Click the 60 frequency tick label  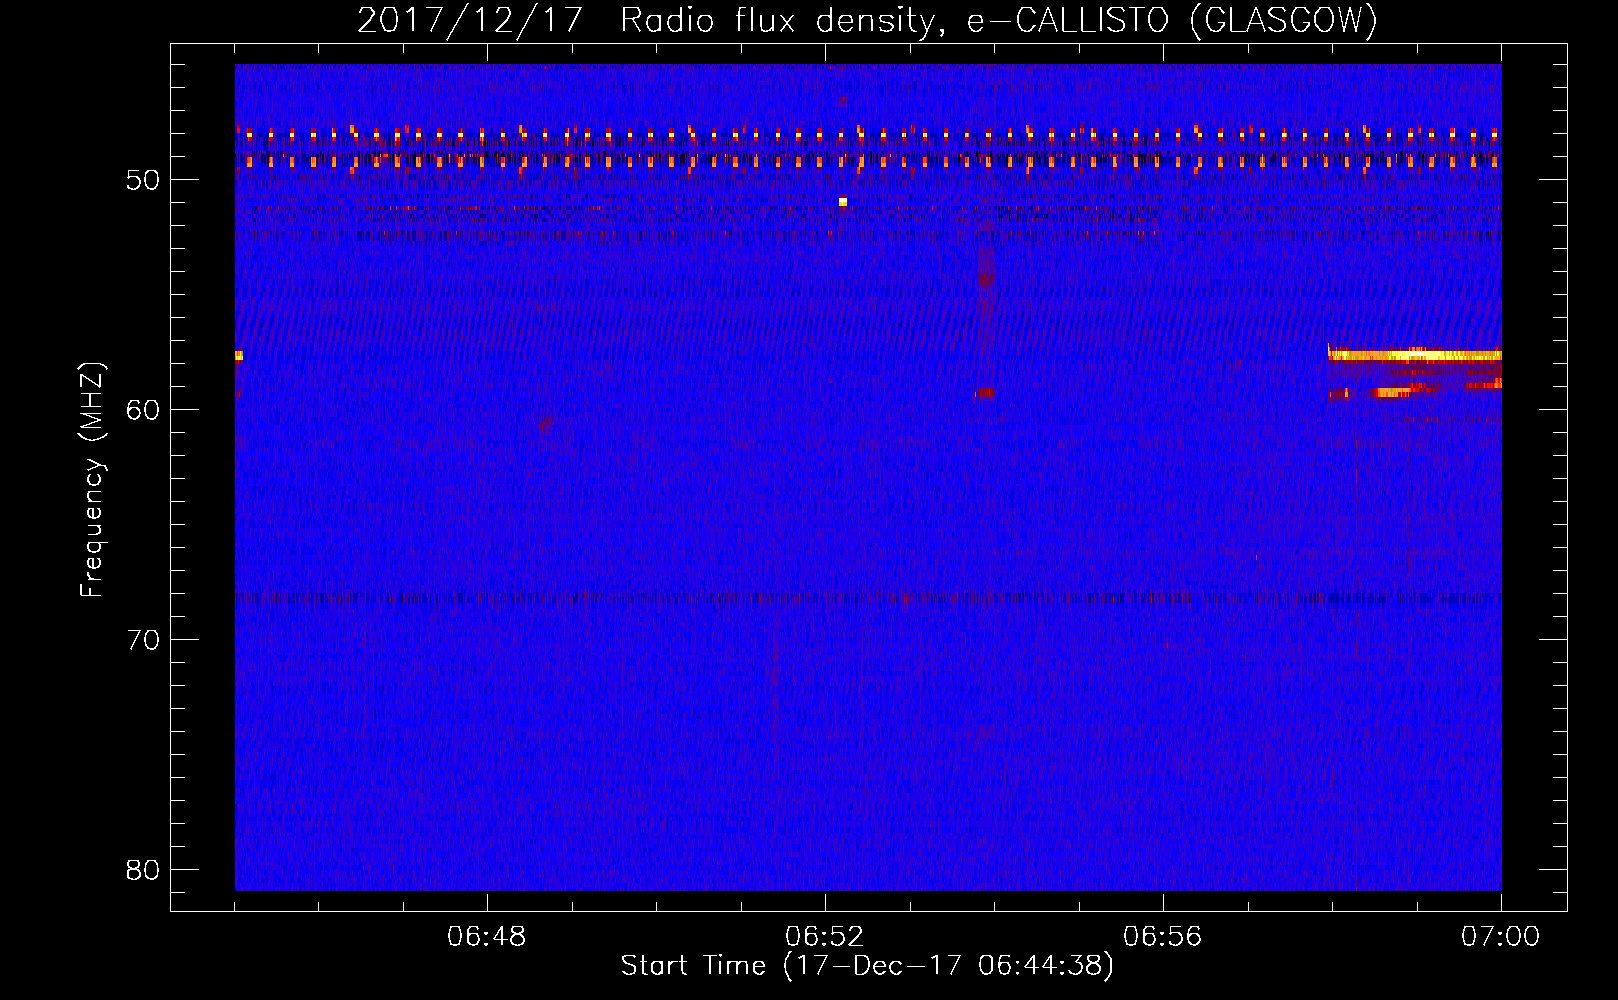click(144, 410)
